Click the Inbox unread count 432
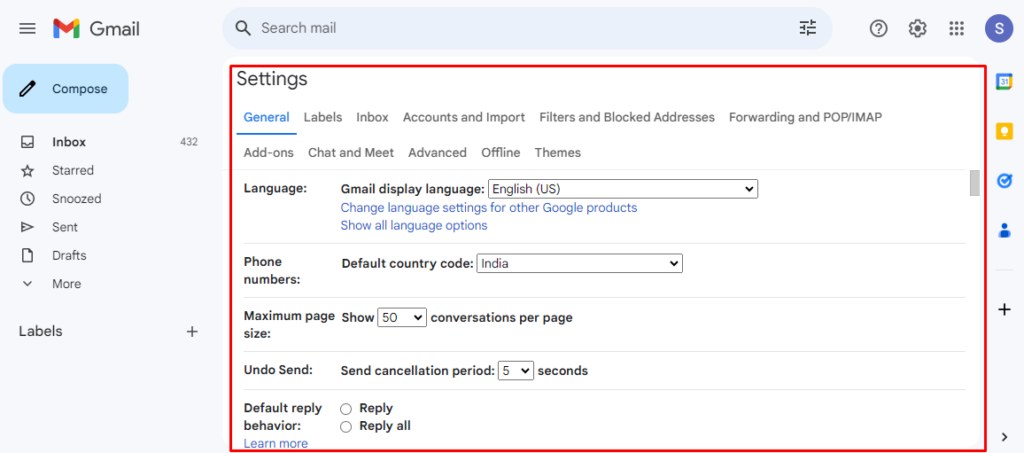The image size is (1024, 453). pos(189,142)
